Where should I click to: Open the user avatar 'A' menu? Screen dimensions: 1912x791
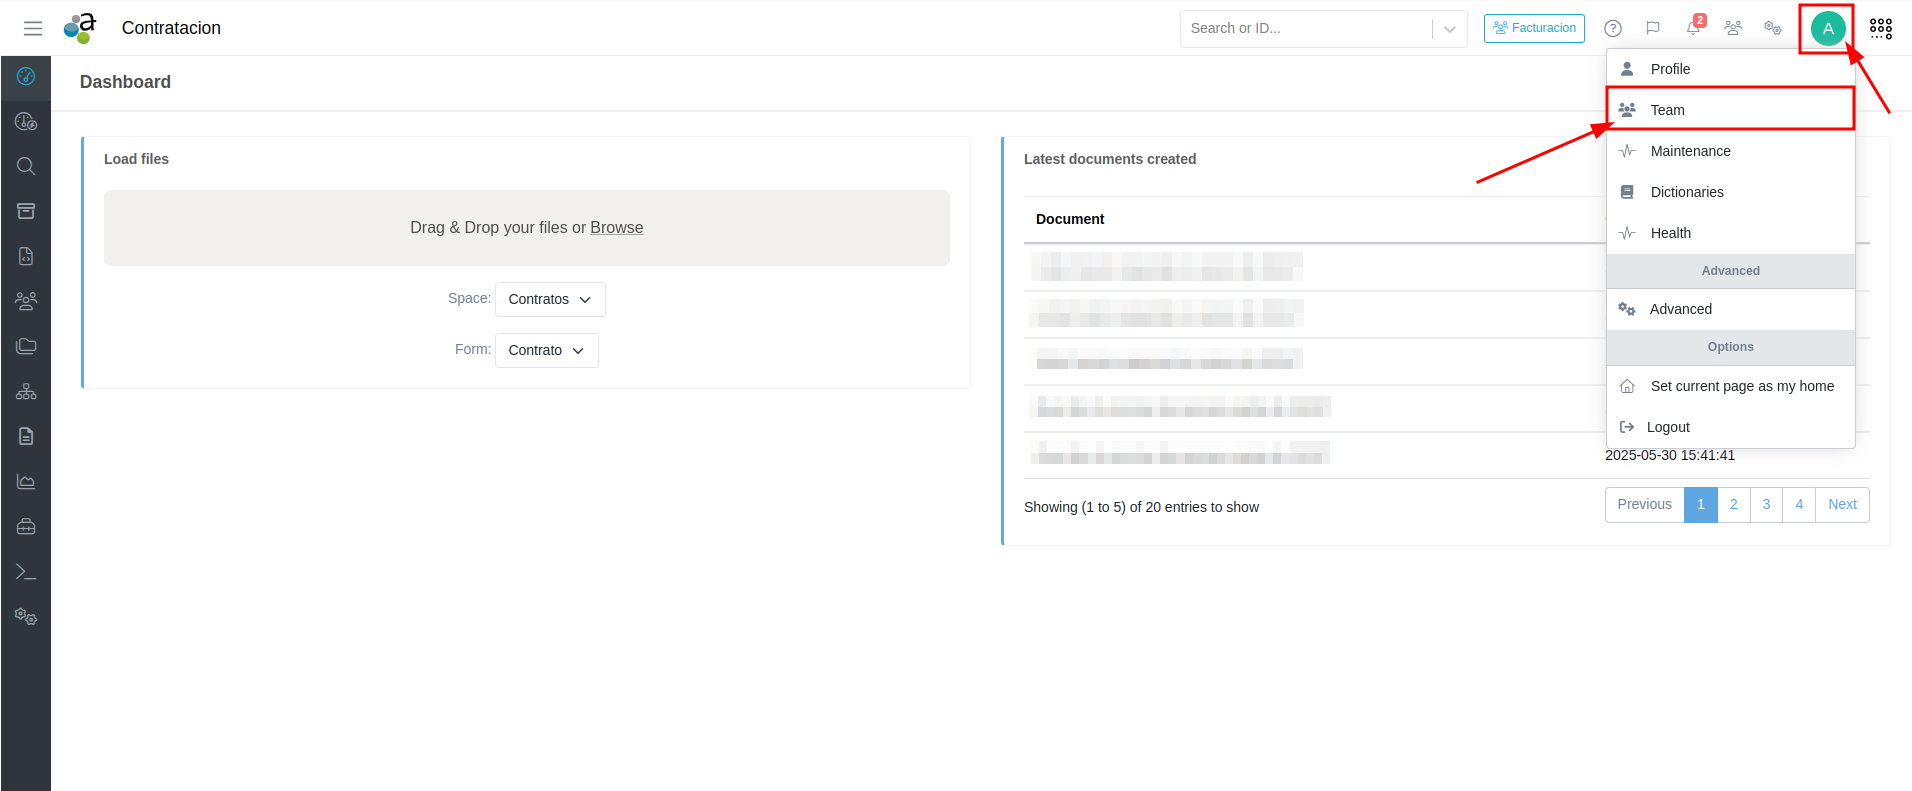click(x=1827, y=28)
